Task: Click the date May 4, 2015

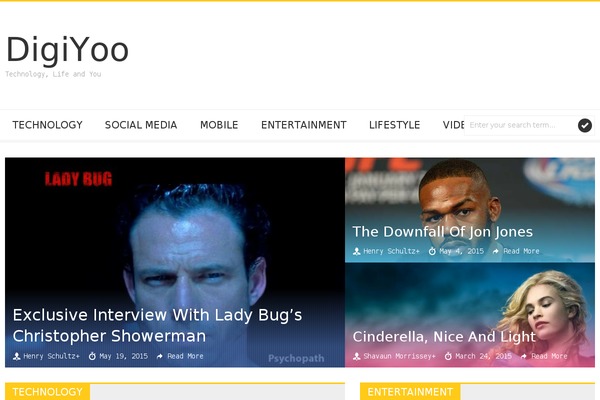Action: click(461, 251)
